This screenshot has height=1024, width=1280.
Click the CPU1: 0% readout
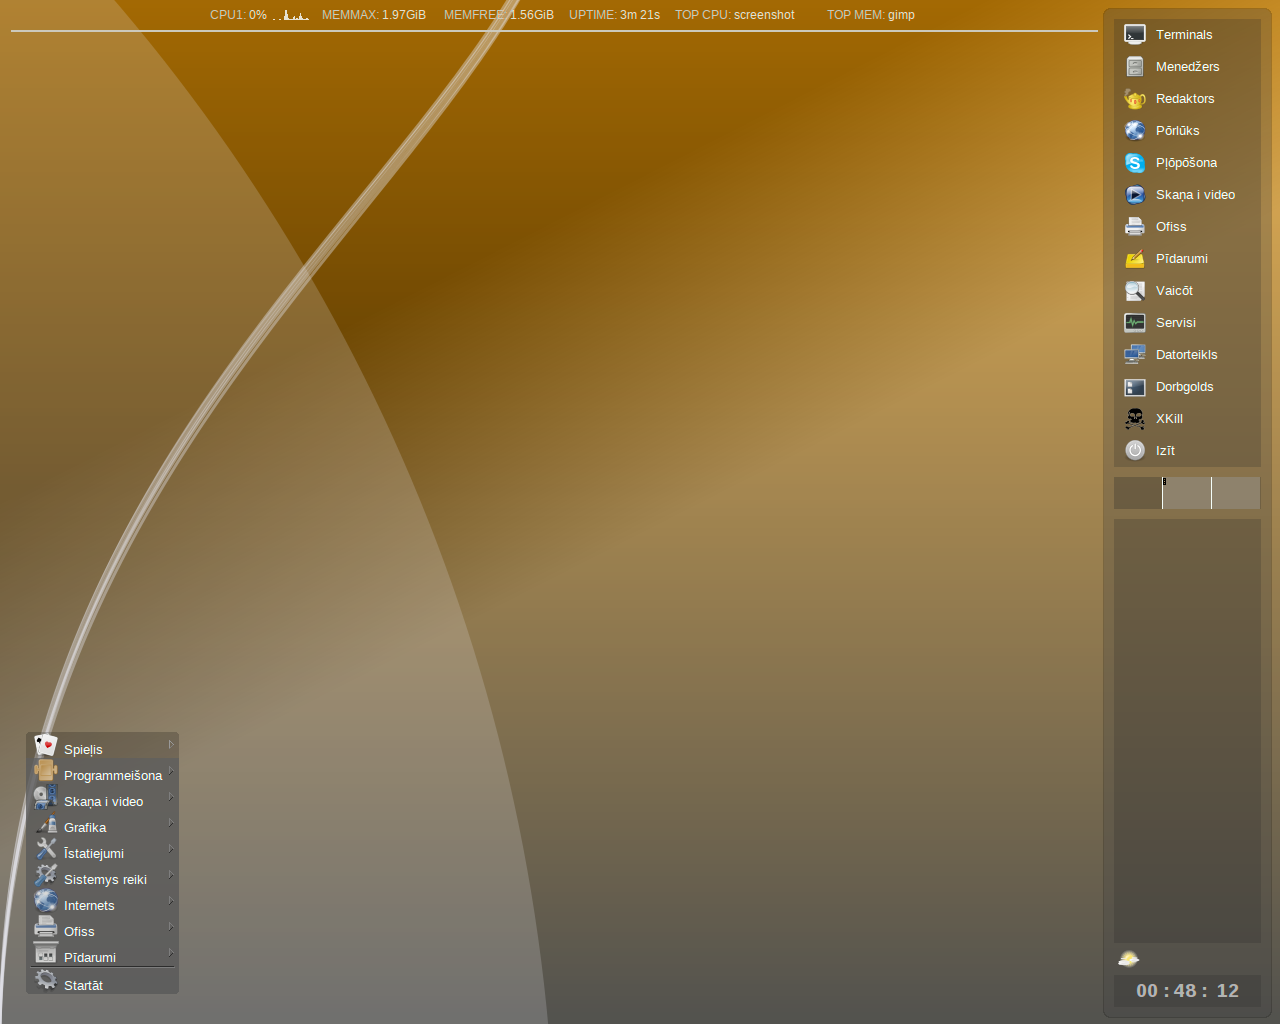tap(238, 15)
